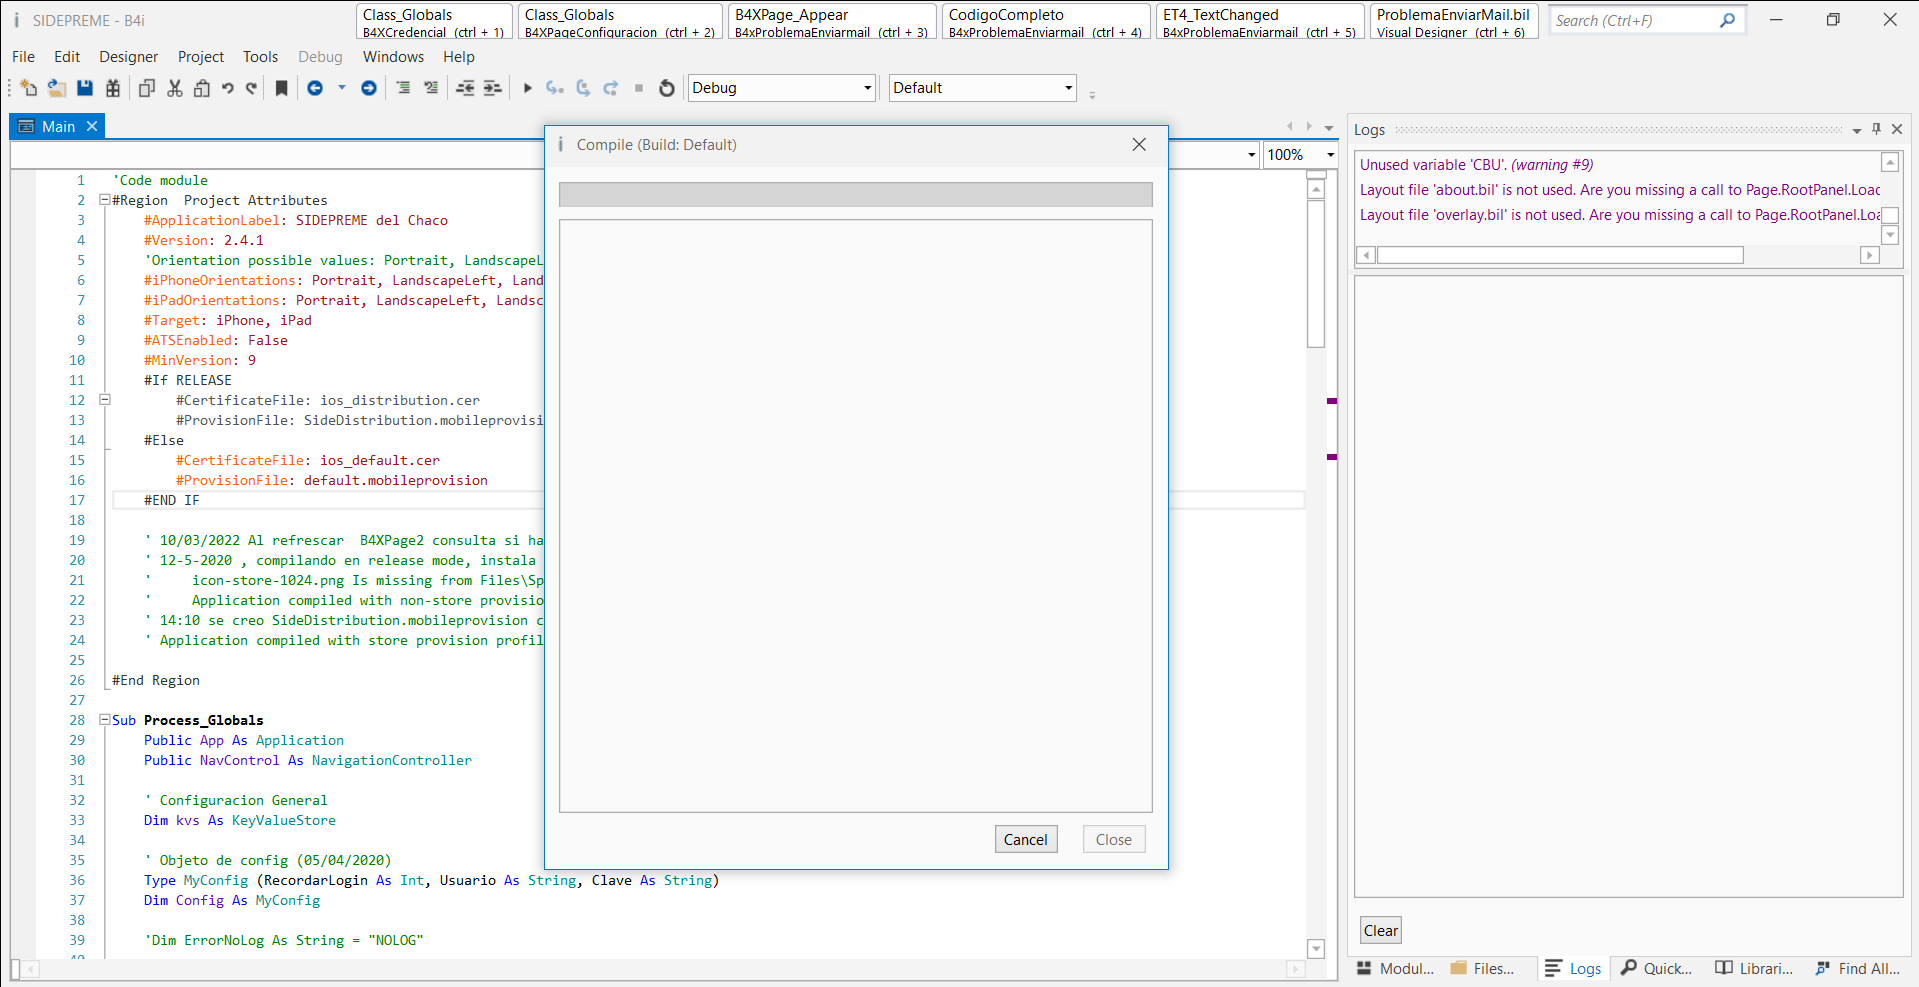
Task: Open the Default build configuration dropdown
Action: point(1068,88)
